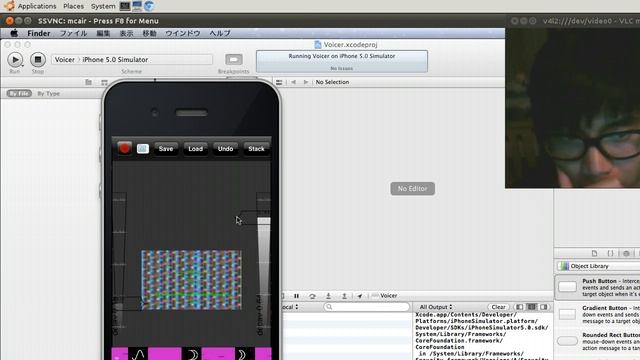Click the folder navigator icon
This screenshot has width=640, height=360.
point(89,82)
